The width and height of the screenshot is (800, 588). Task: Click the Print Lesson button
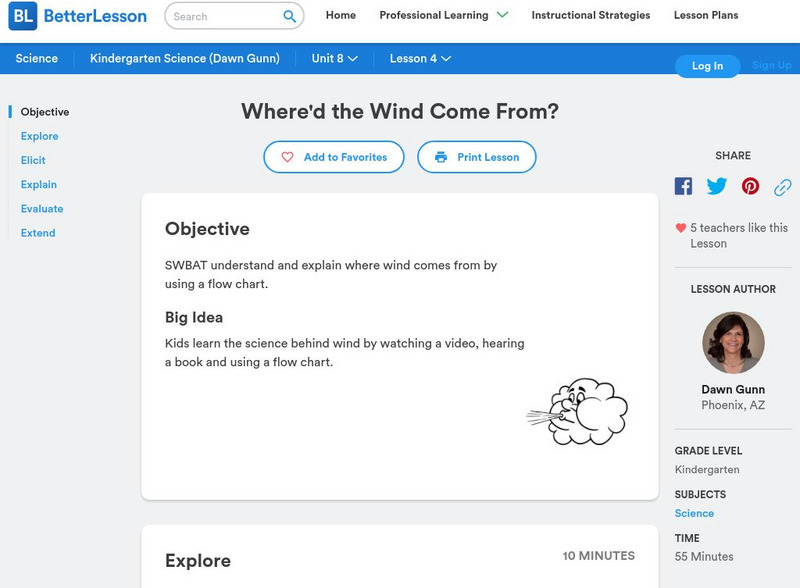click(477, 157)
